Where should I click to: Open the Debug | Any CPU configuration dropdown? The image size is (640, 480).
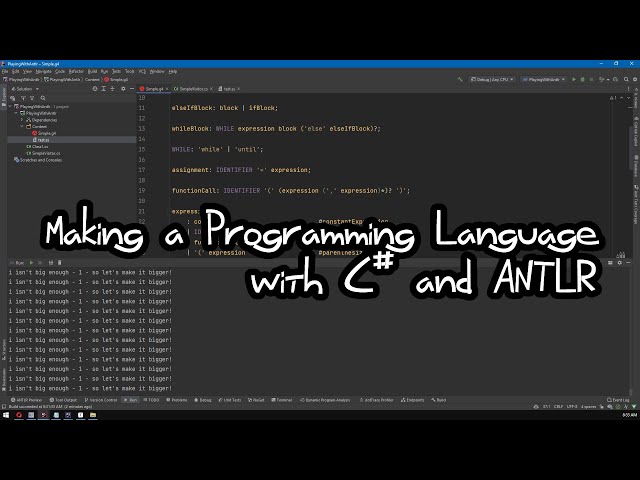[x=491, y=79]
